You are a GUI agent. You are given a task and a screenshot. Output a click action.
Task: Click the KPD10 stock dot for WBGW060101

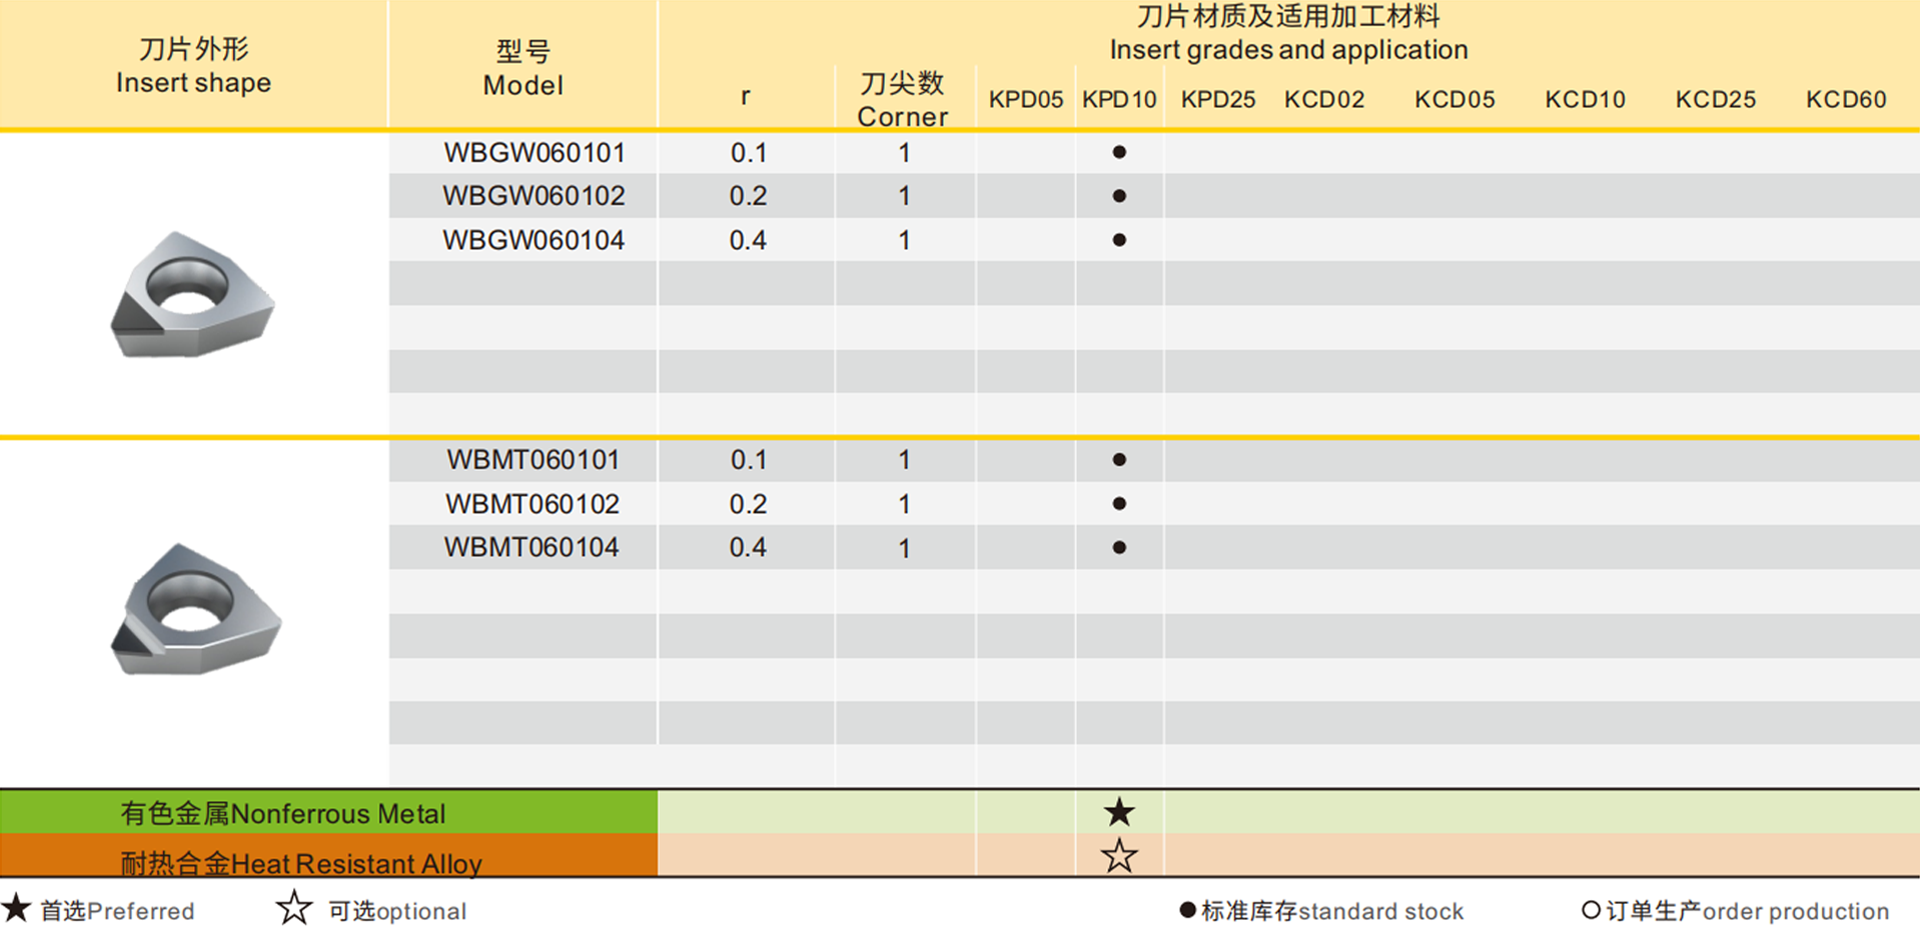coord(1119,152)
